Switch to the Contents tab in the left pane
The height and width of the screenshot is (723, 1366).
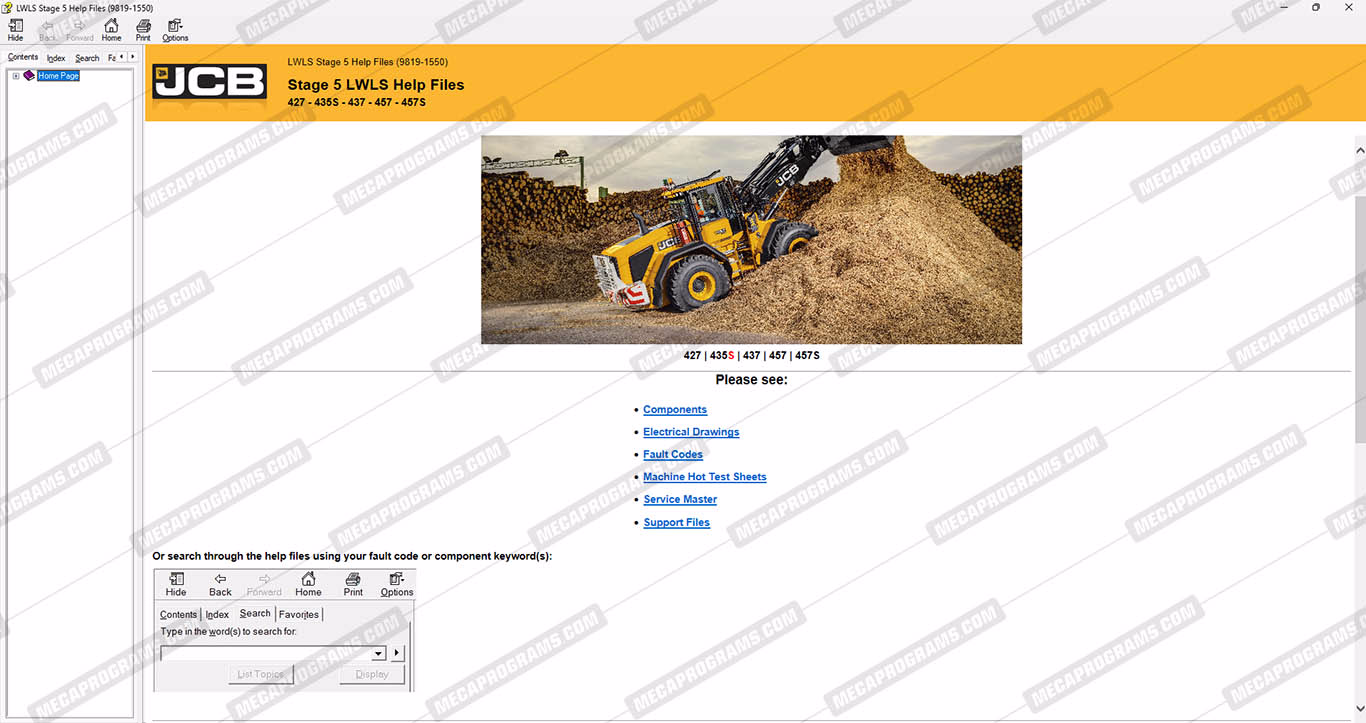(23, 58)
